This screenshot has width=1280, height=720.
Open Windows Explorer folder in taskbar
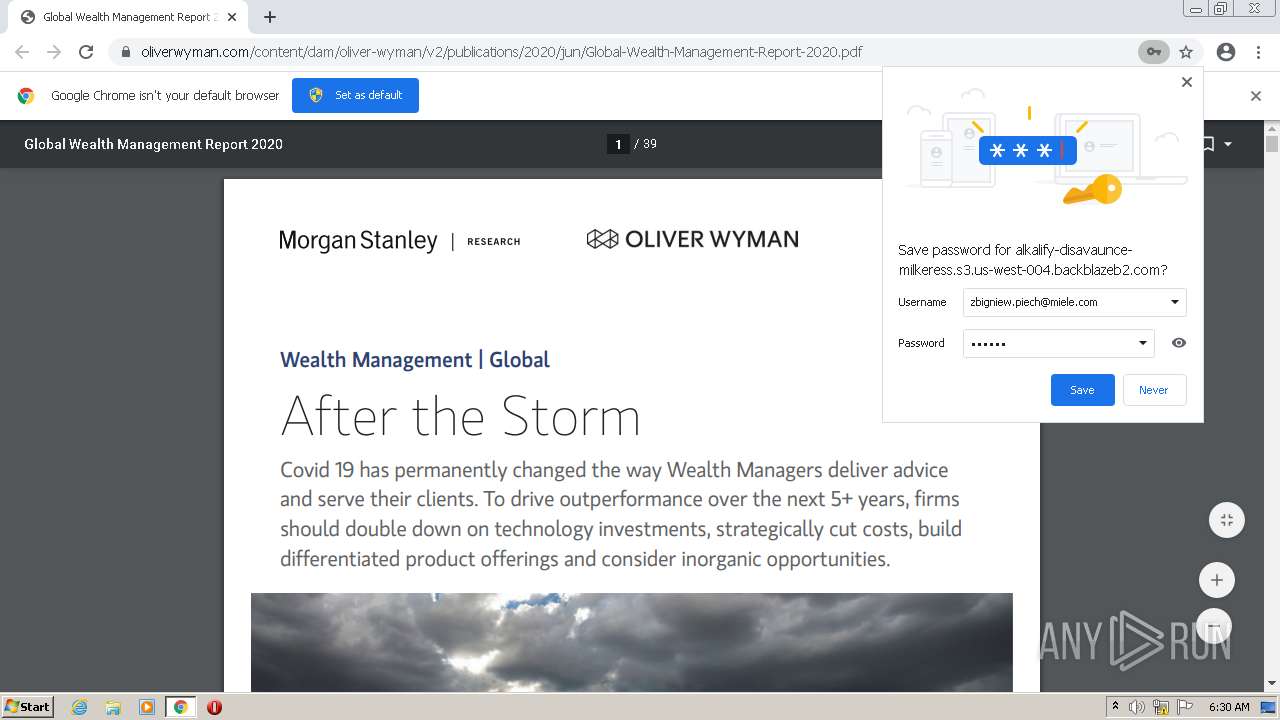(113, 707)
